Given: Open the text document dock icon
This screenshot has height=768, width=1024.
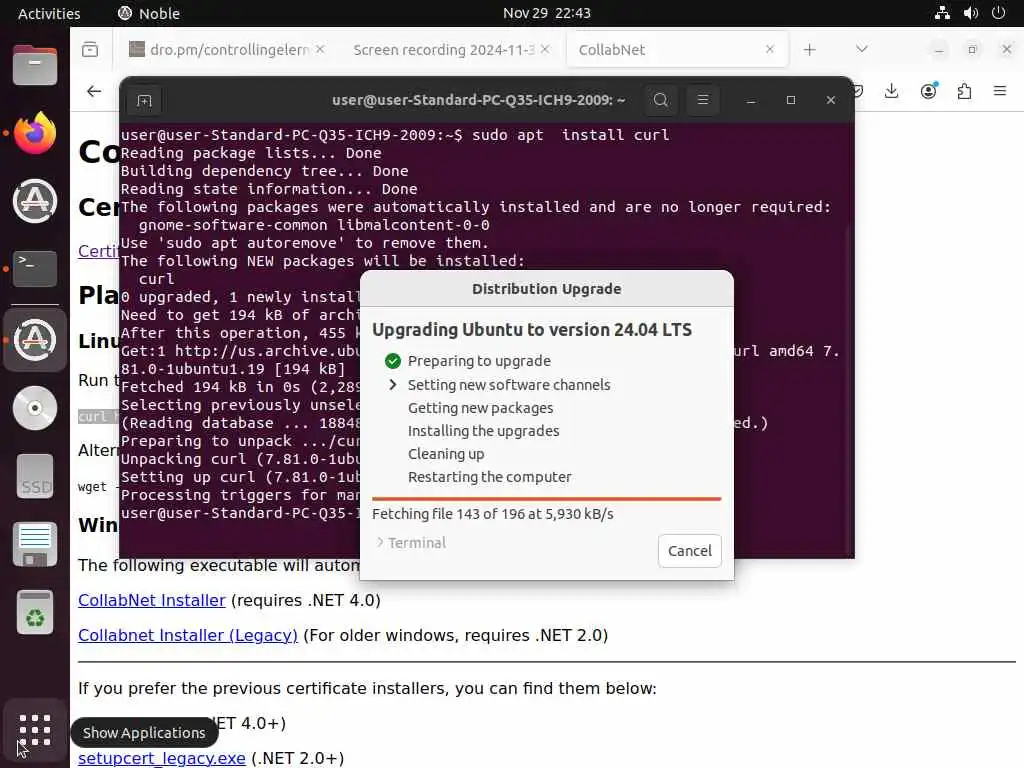Looking at the screenshot, I should pyautogui.click(x=35, y=544).
